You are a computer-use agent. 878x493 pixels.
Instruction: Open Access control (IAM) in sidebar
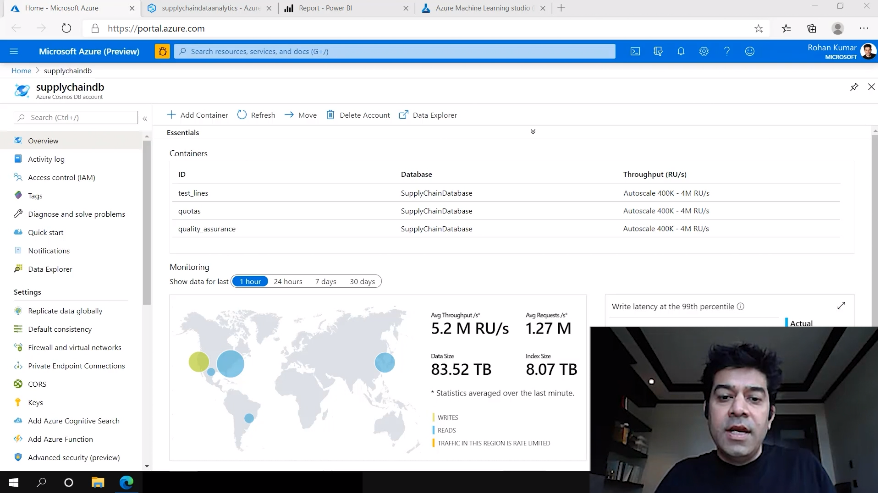pyautogui.click(x=61, y=177)
